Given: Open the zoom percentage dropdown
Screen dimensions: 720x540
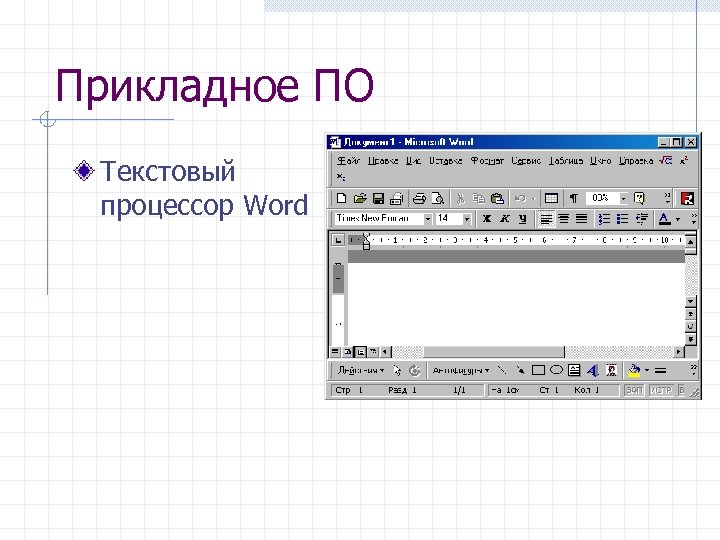Looking at the screenshot, I should (623, 198).
